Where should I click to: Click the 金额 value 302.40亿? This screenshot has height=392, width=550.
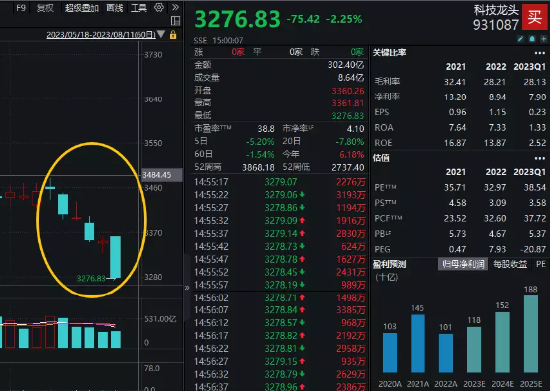(x=346, y=65)
